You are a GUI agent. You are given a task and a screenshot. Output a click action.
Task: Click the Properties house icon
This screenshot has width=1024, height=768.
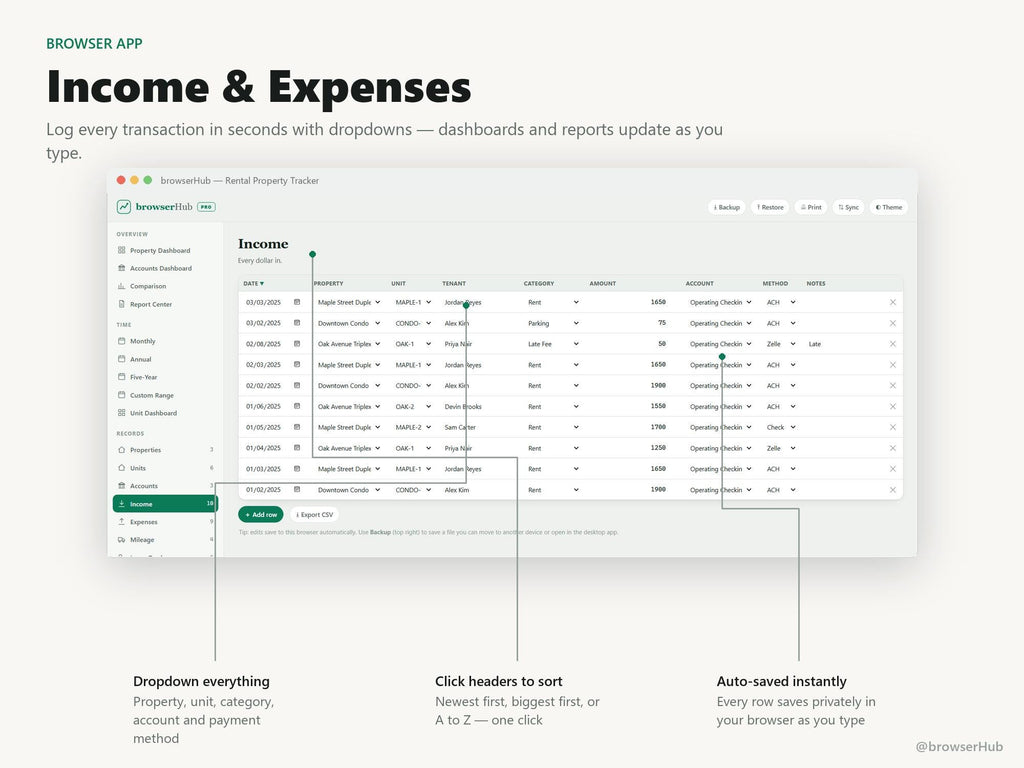[x=121, y=450]
